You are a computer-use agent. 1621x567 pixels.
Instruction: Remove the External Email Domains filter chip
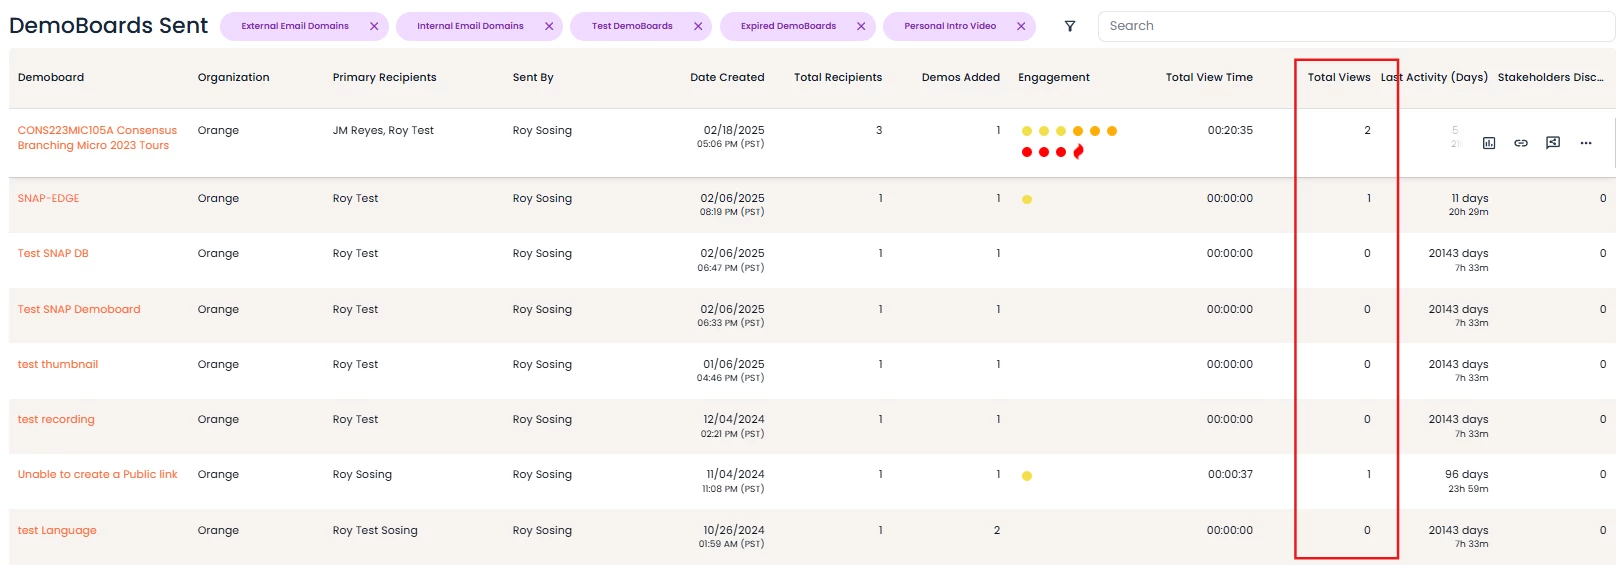point(374,27)
